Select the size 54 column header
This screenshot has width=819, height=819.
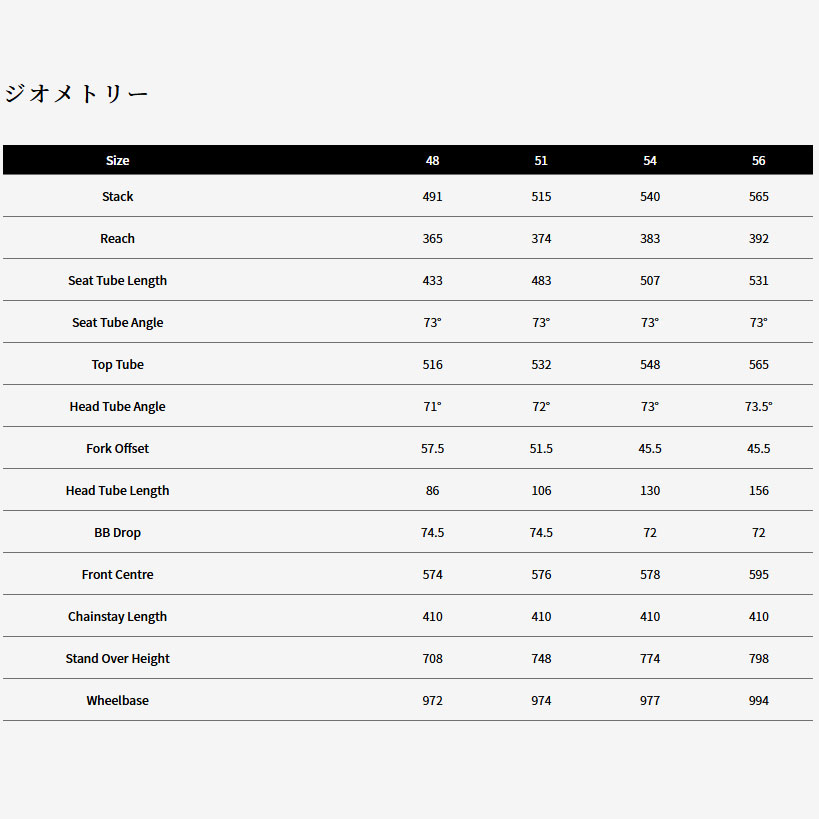[650, 160]
